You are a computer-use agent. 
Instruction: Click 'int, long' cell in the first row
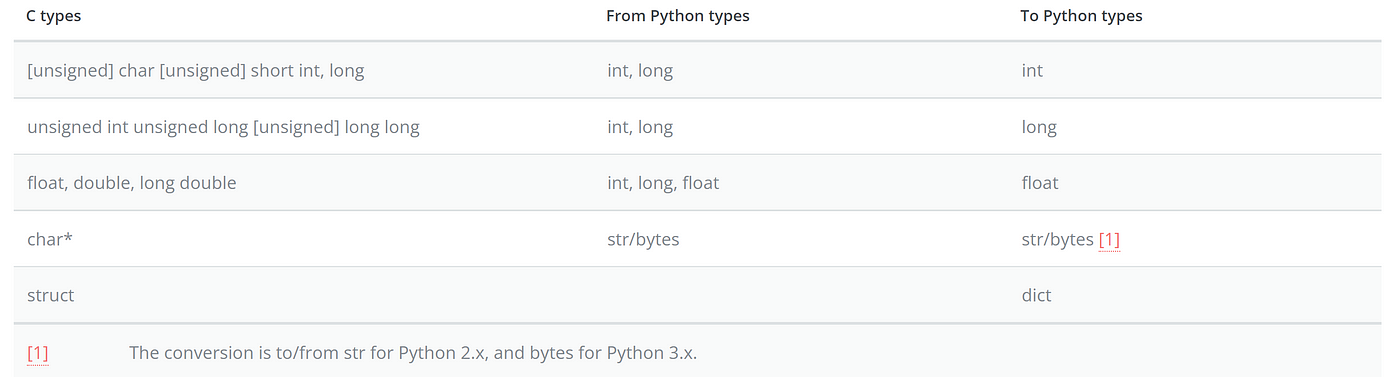pos(640,71)
